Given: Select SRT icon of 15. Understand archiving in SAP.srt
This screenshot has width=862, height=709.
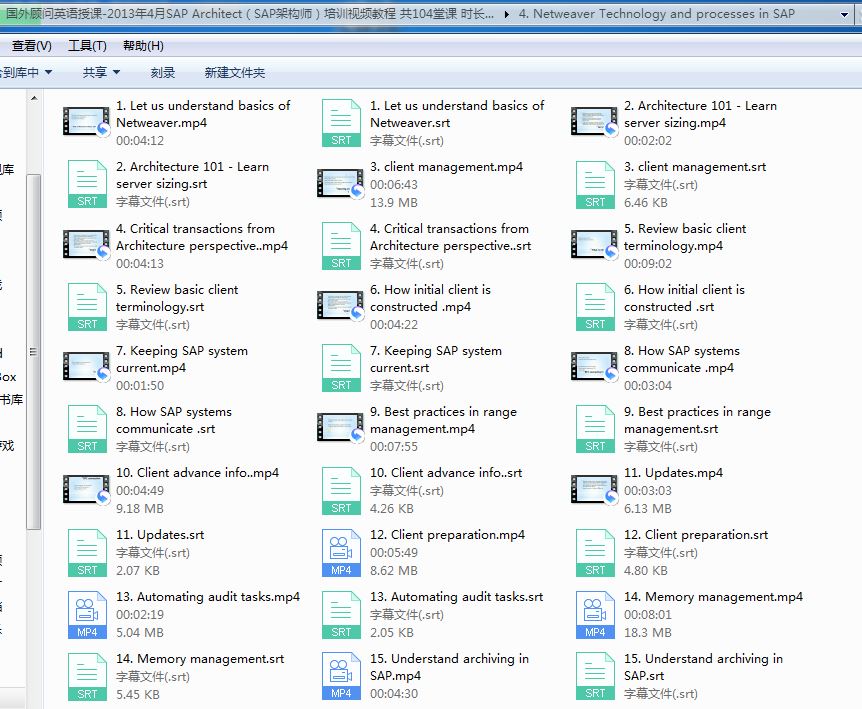Looking at the screenshot, I should (595, 676).
